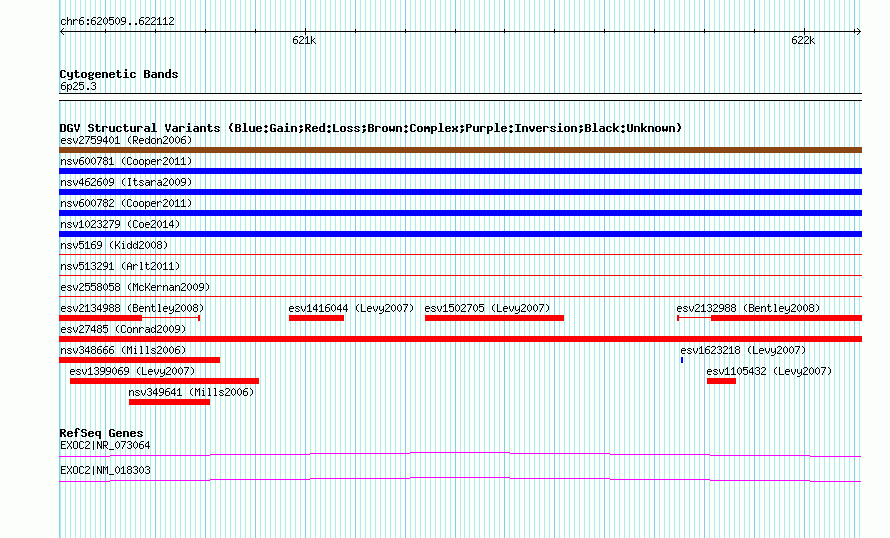Click the esv1399069 (Levy2007) label
This screenshot has height=538, width=890.
pyautogui.click(x=132, y=371)
